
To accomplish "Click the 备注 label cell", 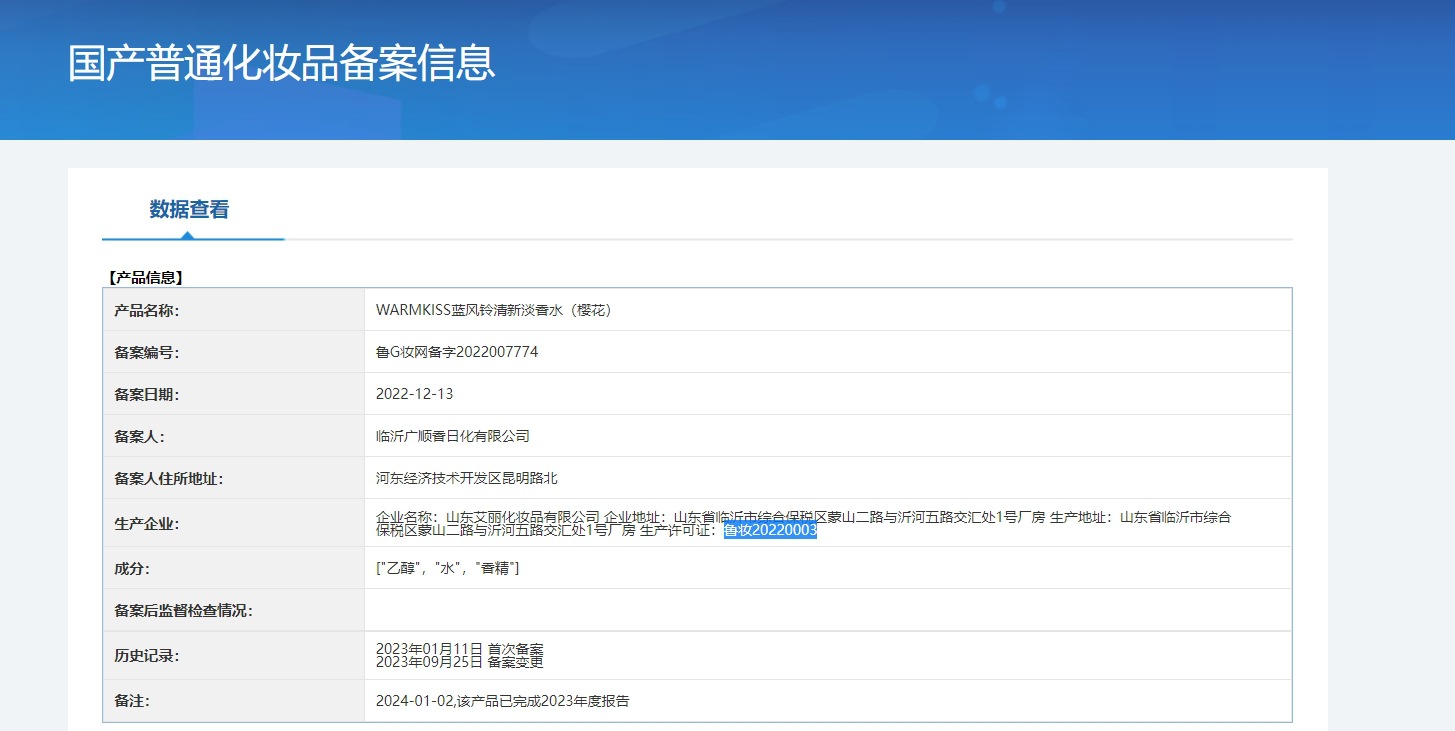I will coord(234,701).
